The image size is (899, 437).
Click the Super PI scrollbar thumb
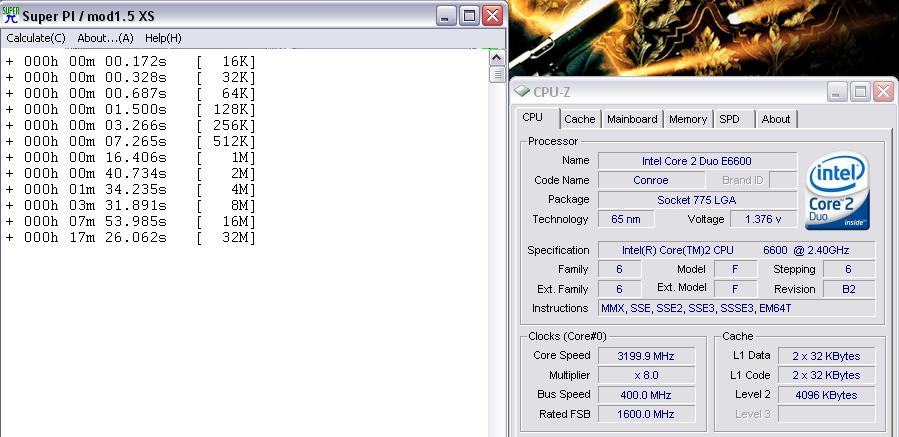(497, 74)
